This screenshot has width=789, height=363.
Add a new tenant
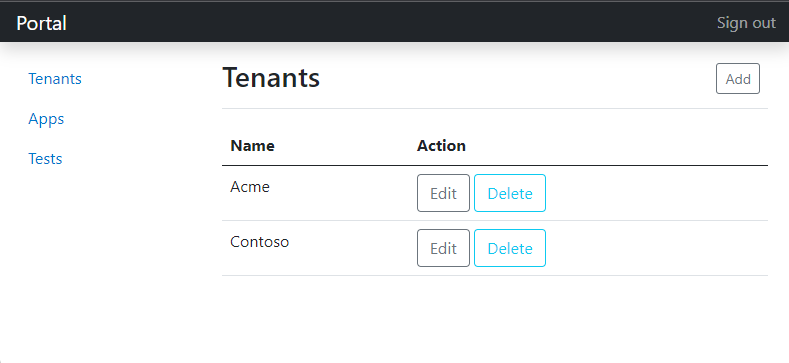pos(738,79)
